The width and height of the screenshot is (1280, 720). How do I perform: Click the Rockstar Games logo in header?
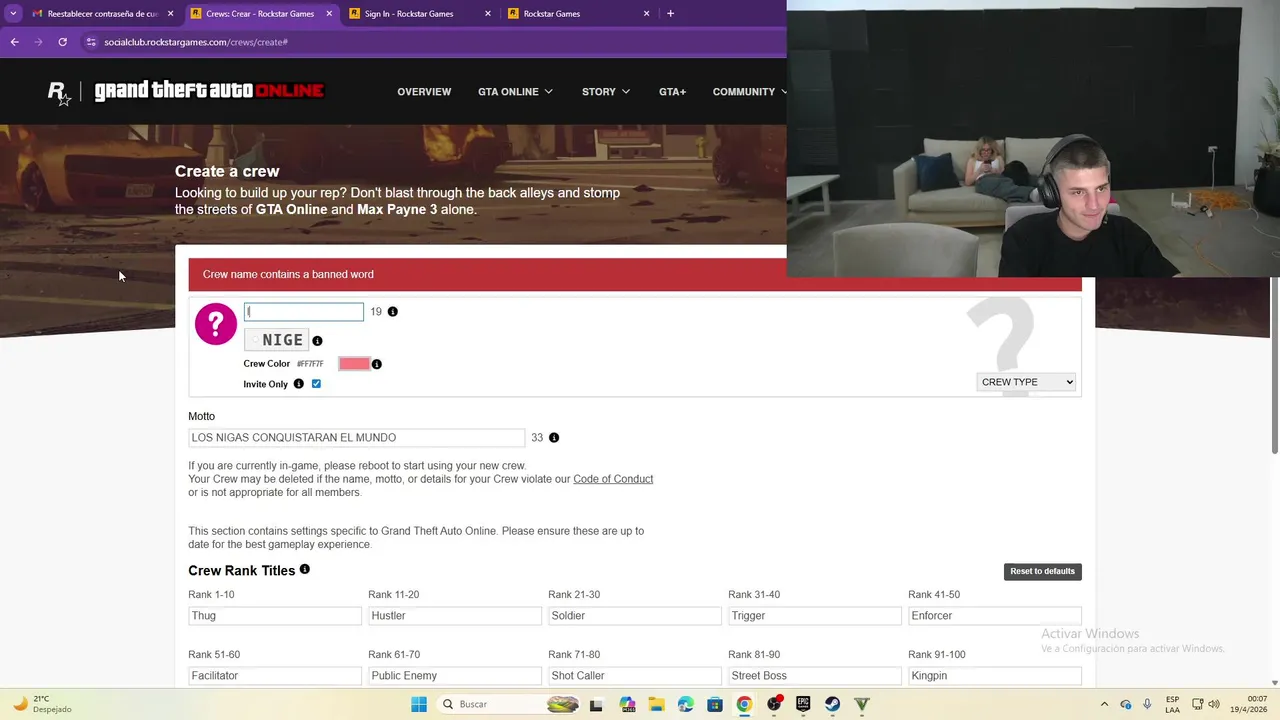click(x=60, y=93)
